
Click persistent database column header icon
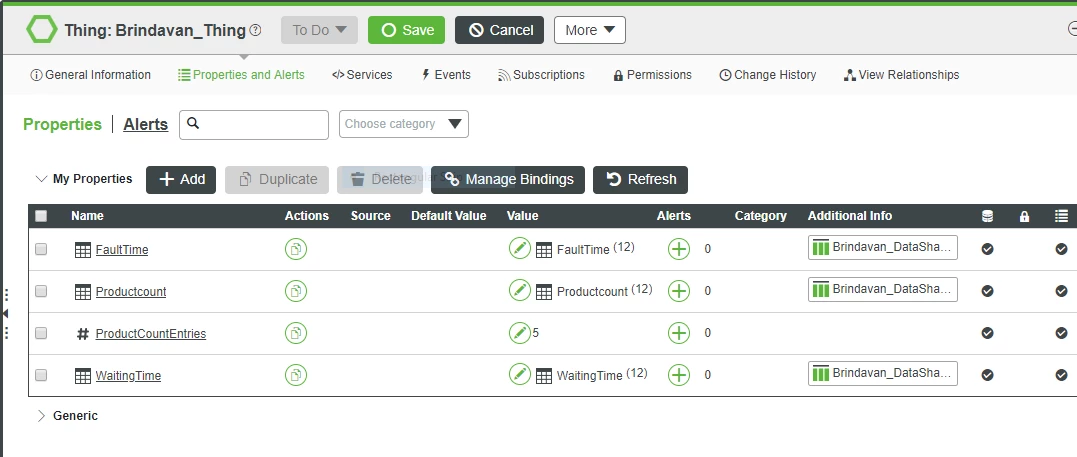tap(987, 216)
